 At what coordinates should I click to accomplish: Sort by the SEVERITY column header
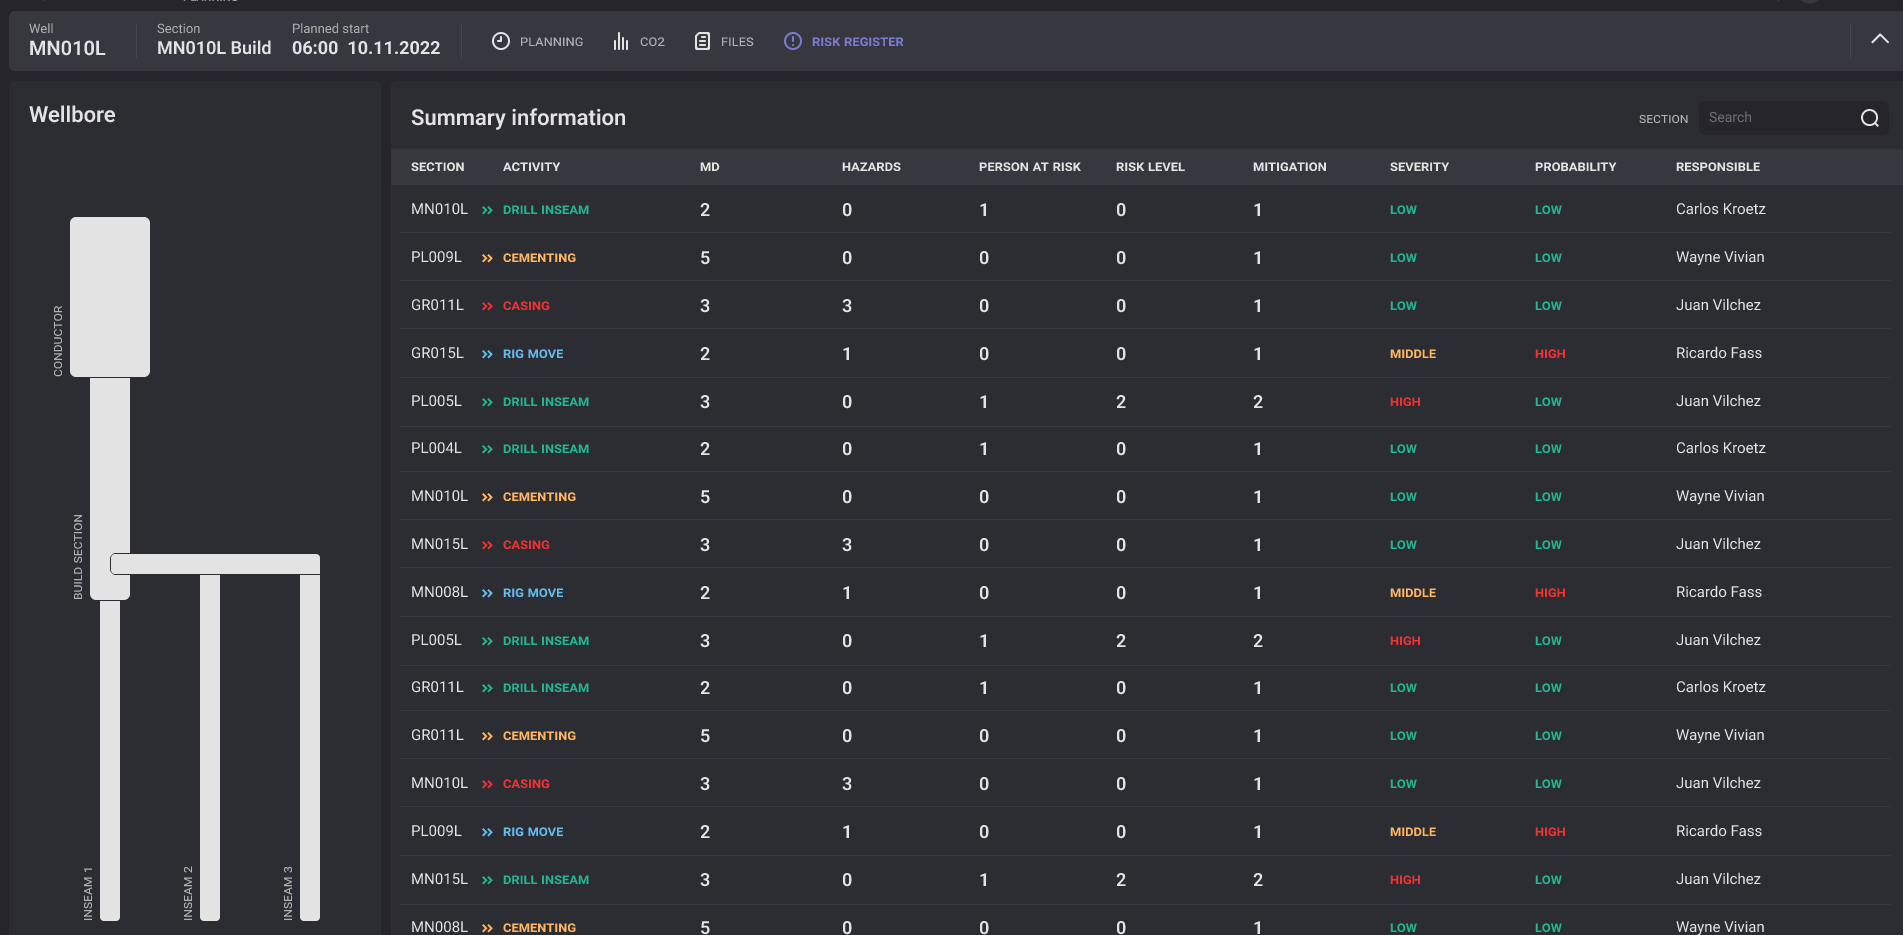(x=1419, y=167)
